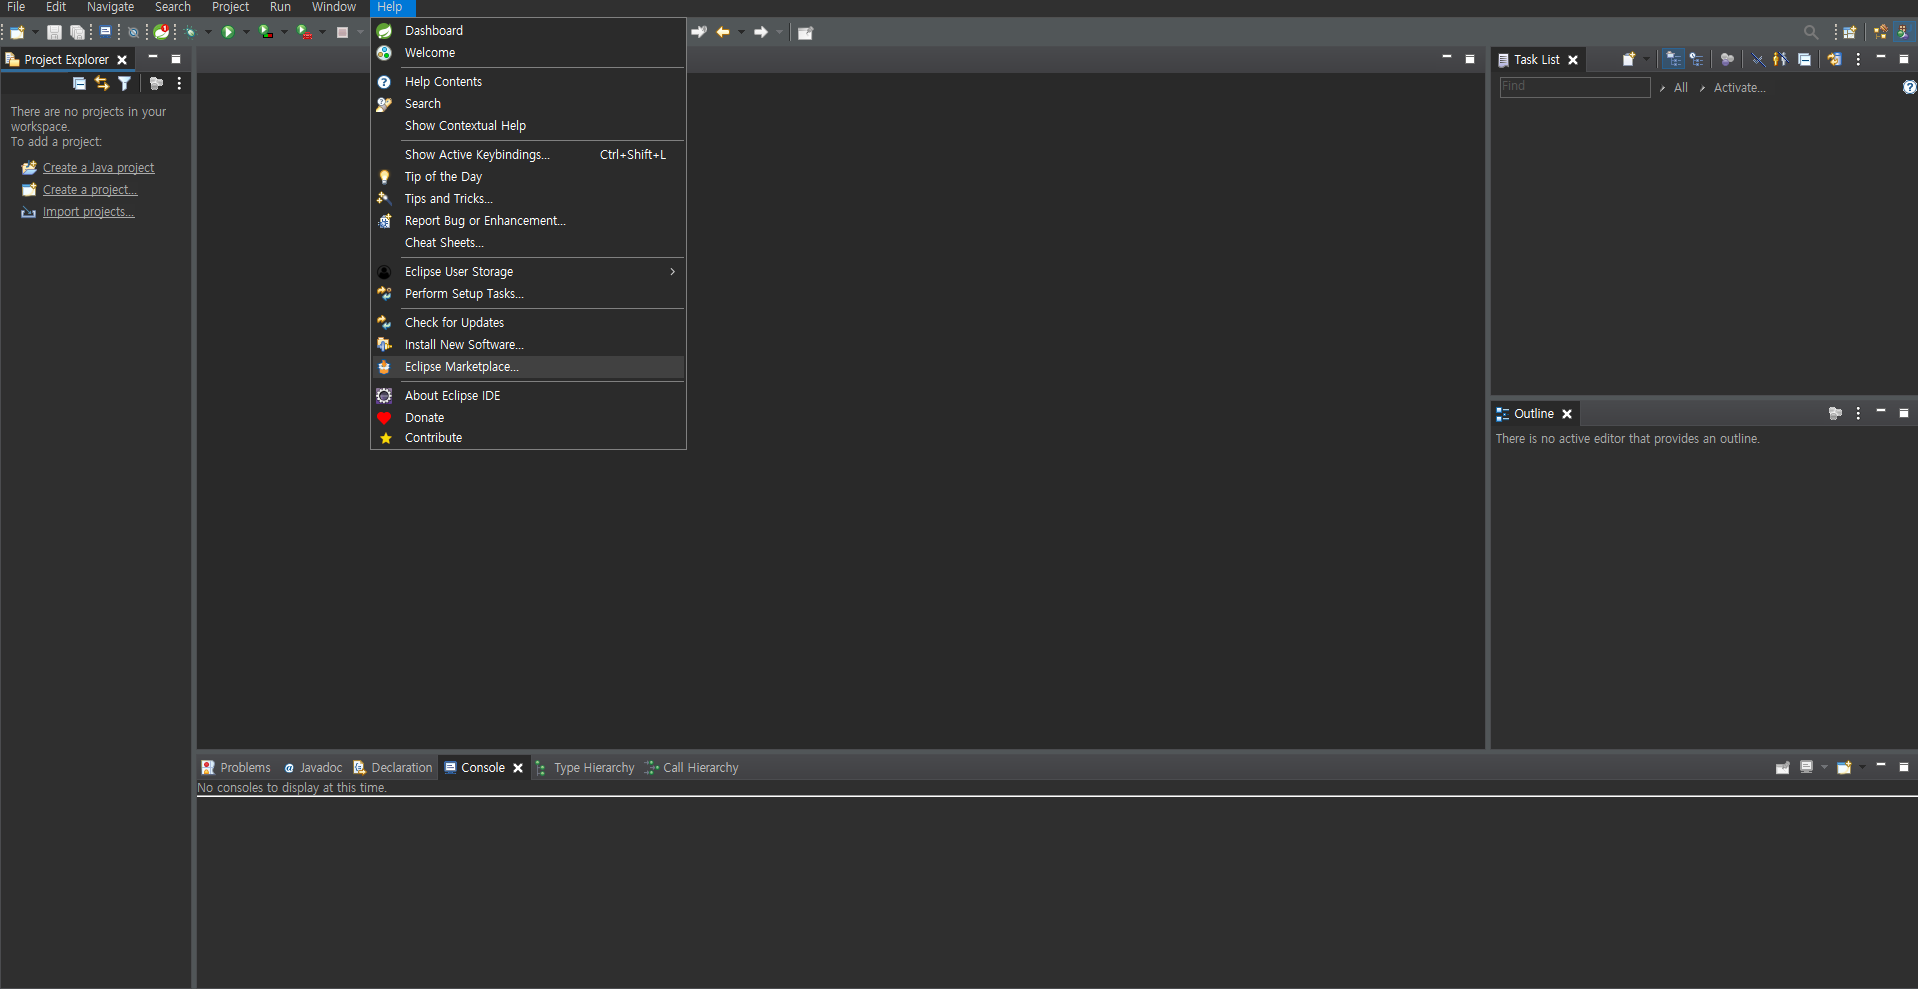
Task: Toggle Focus on Active Task in Project Explorer
Action: [x=156, y=84]
